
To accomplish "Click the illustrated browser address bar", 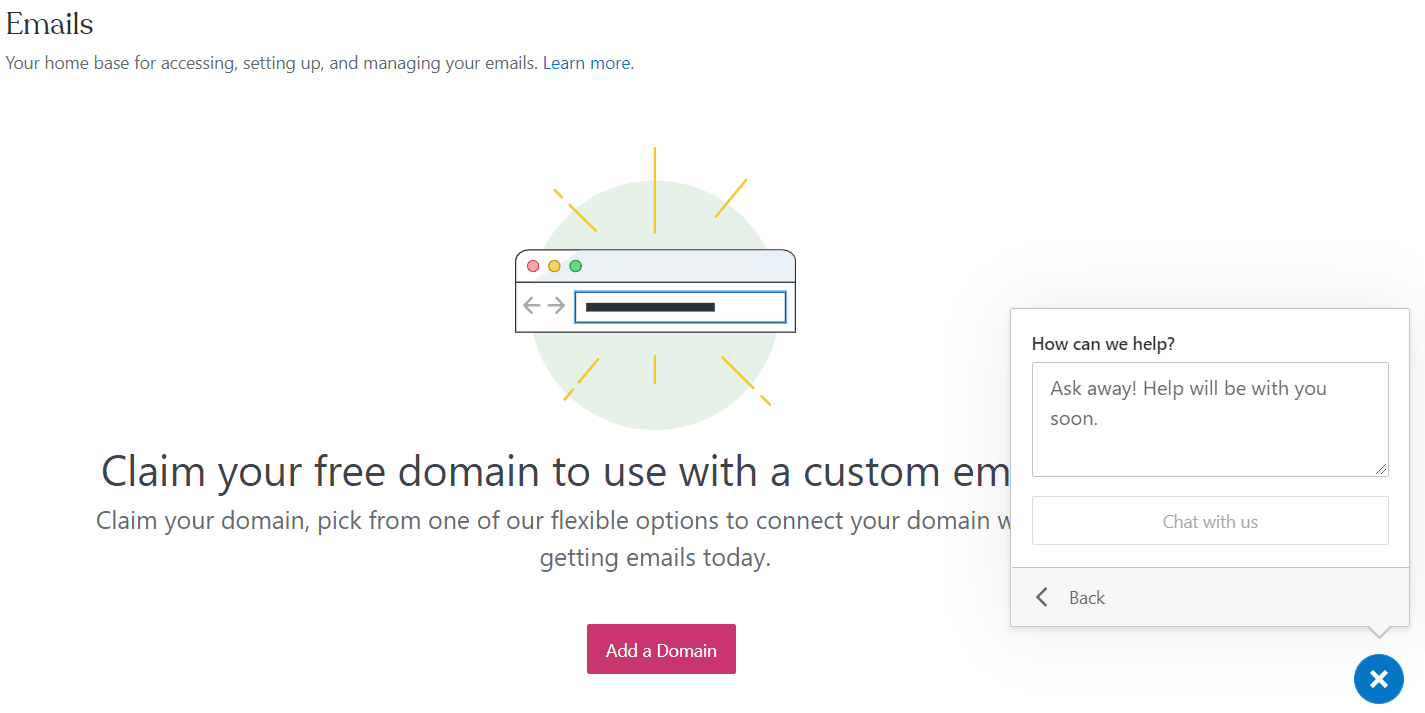I will [x=681, y=306].
